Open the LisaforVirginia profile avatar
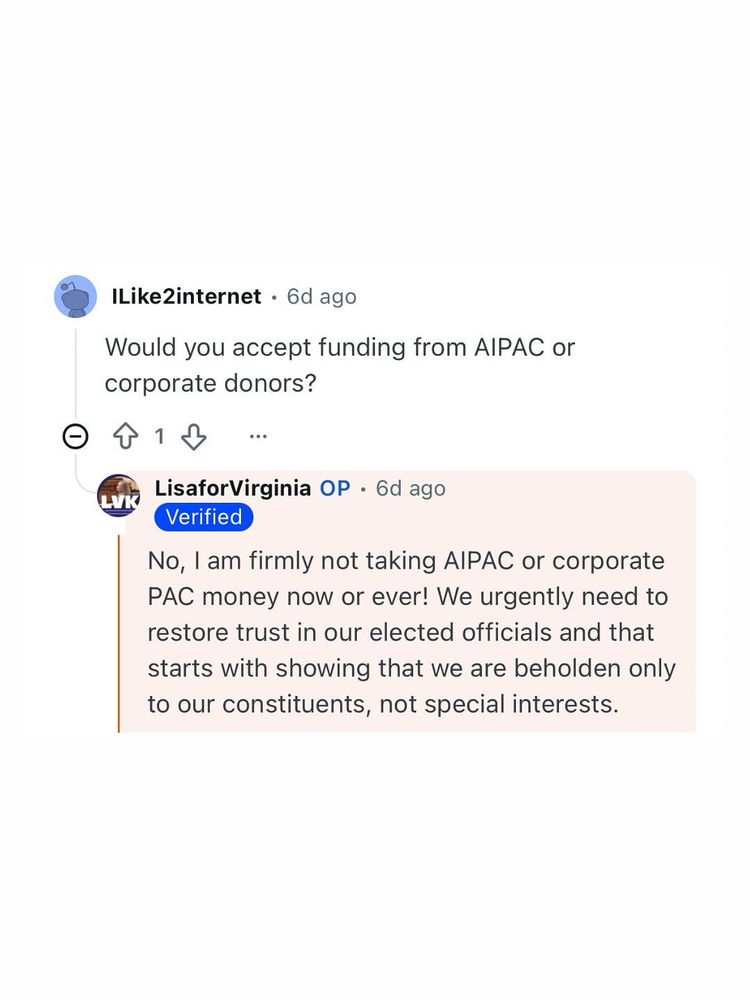750x1000 pixels. click(x=119, y=495)
